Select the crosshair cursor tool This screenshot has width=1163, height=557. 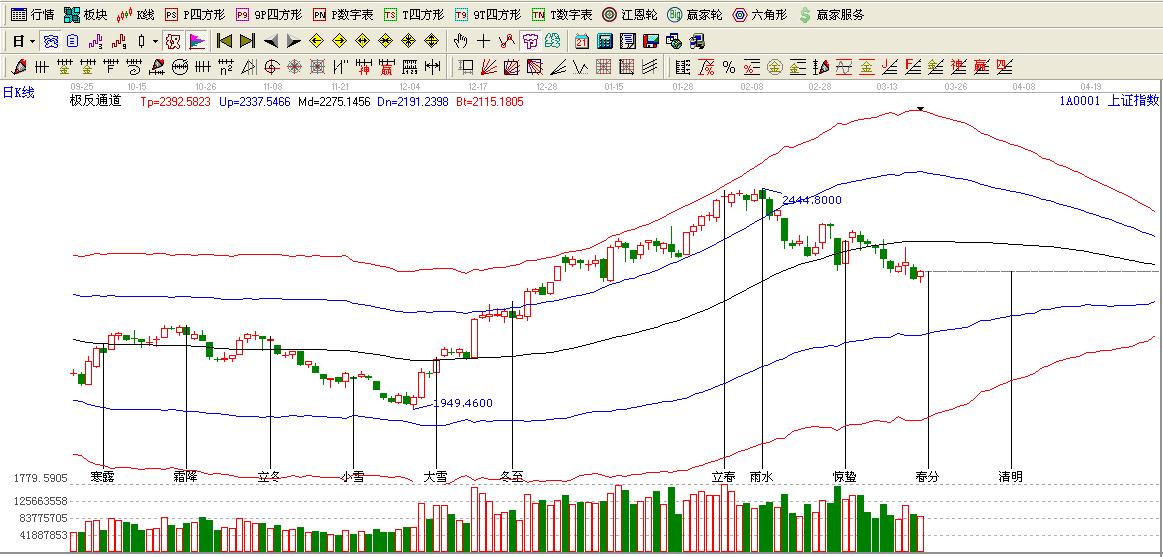point(483,41)
